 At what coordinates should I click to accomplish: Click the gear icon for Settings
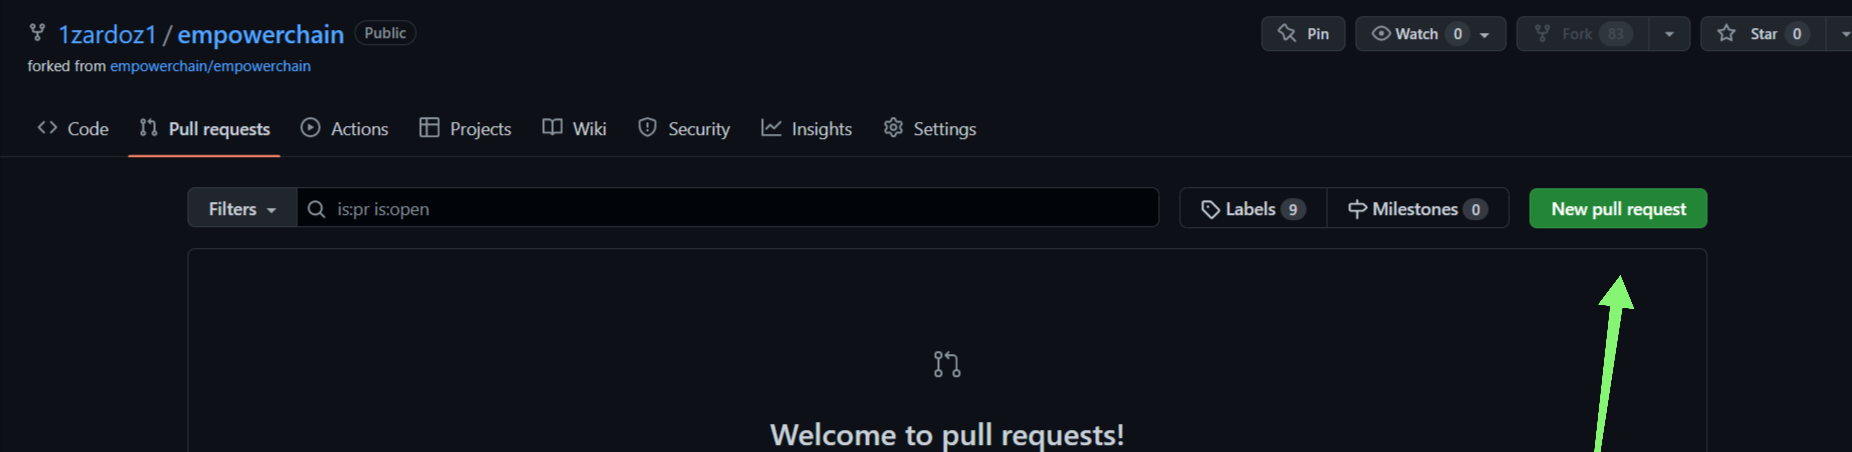893,128
